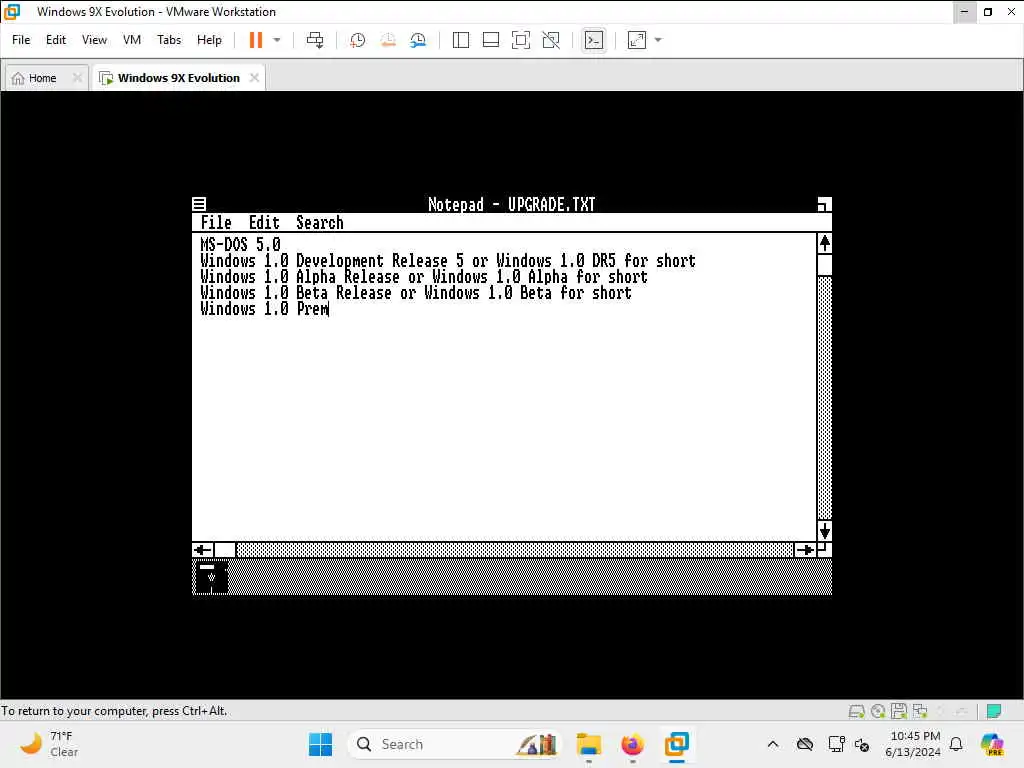Click the hard disk device status icon
The image size is (1024, 768).
click(x=857, y=711)
